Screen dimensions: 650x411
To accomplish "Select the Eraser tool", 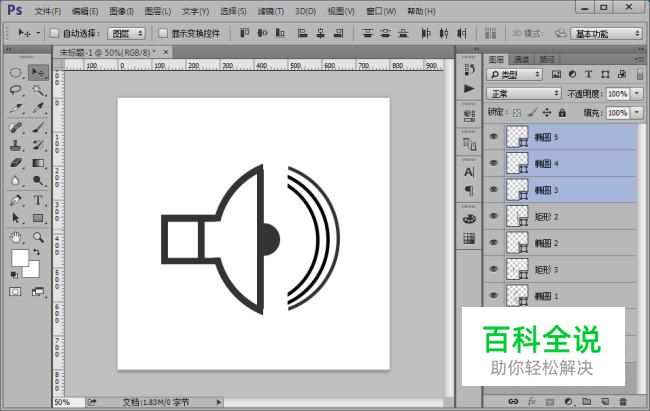I will point(16,163).
